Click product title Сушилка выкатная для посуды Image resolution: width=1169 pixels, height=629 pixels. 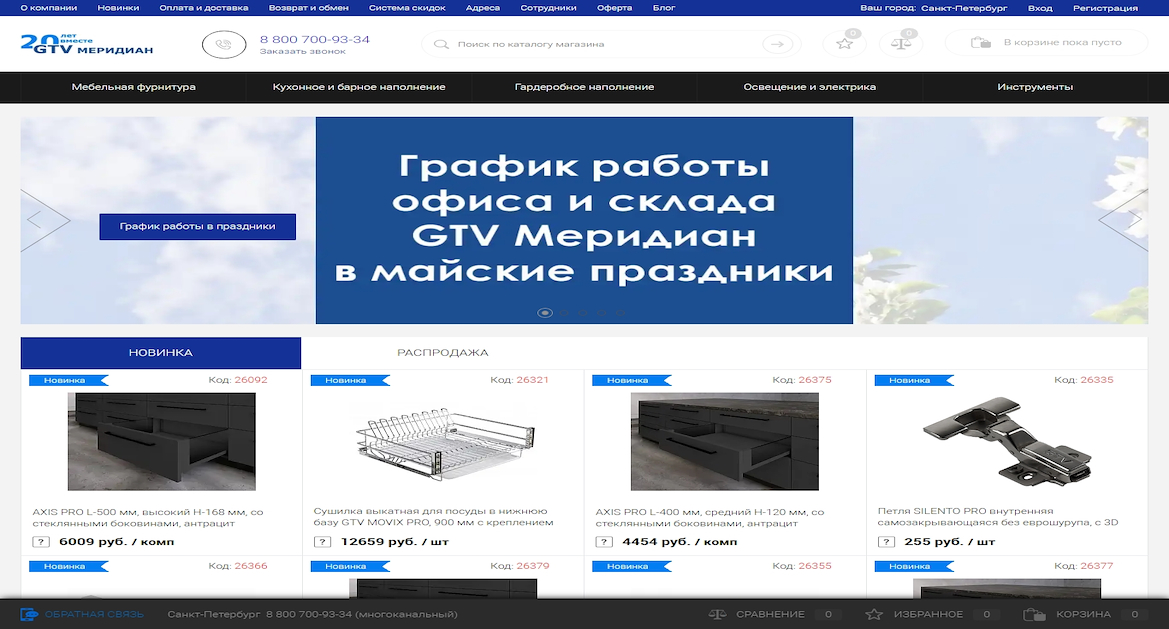point(433,516)
